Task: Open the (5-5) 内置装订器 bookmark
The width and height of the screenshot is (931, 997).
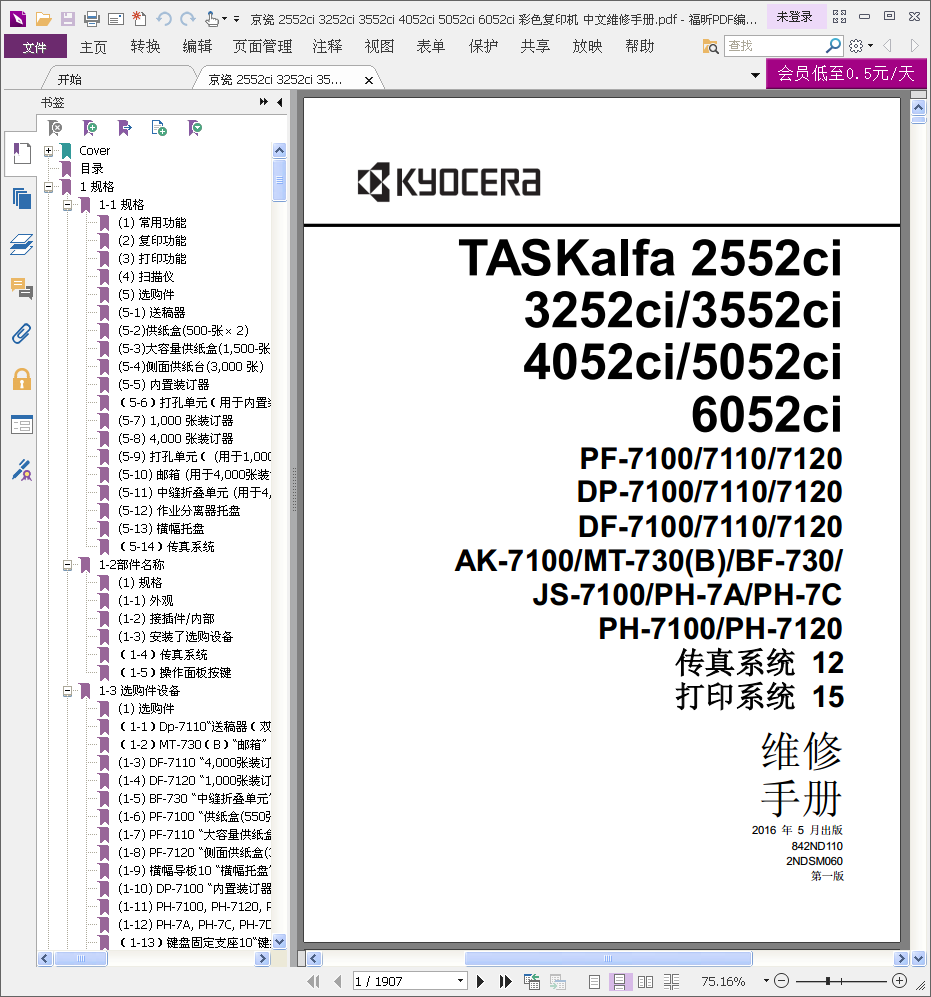Action: coord(163,385)
